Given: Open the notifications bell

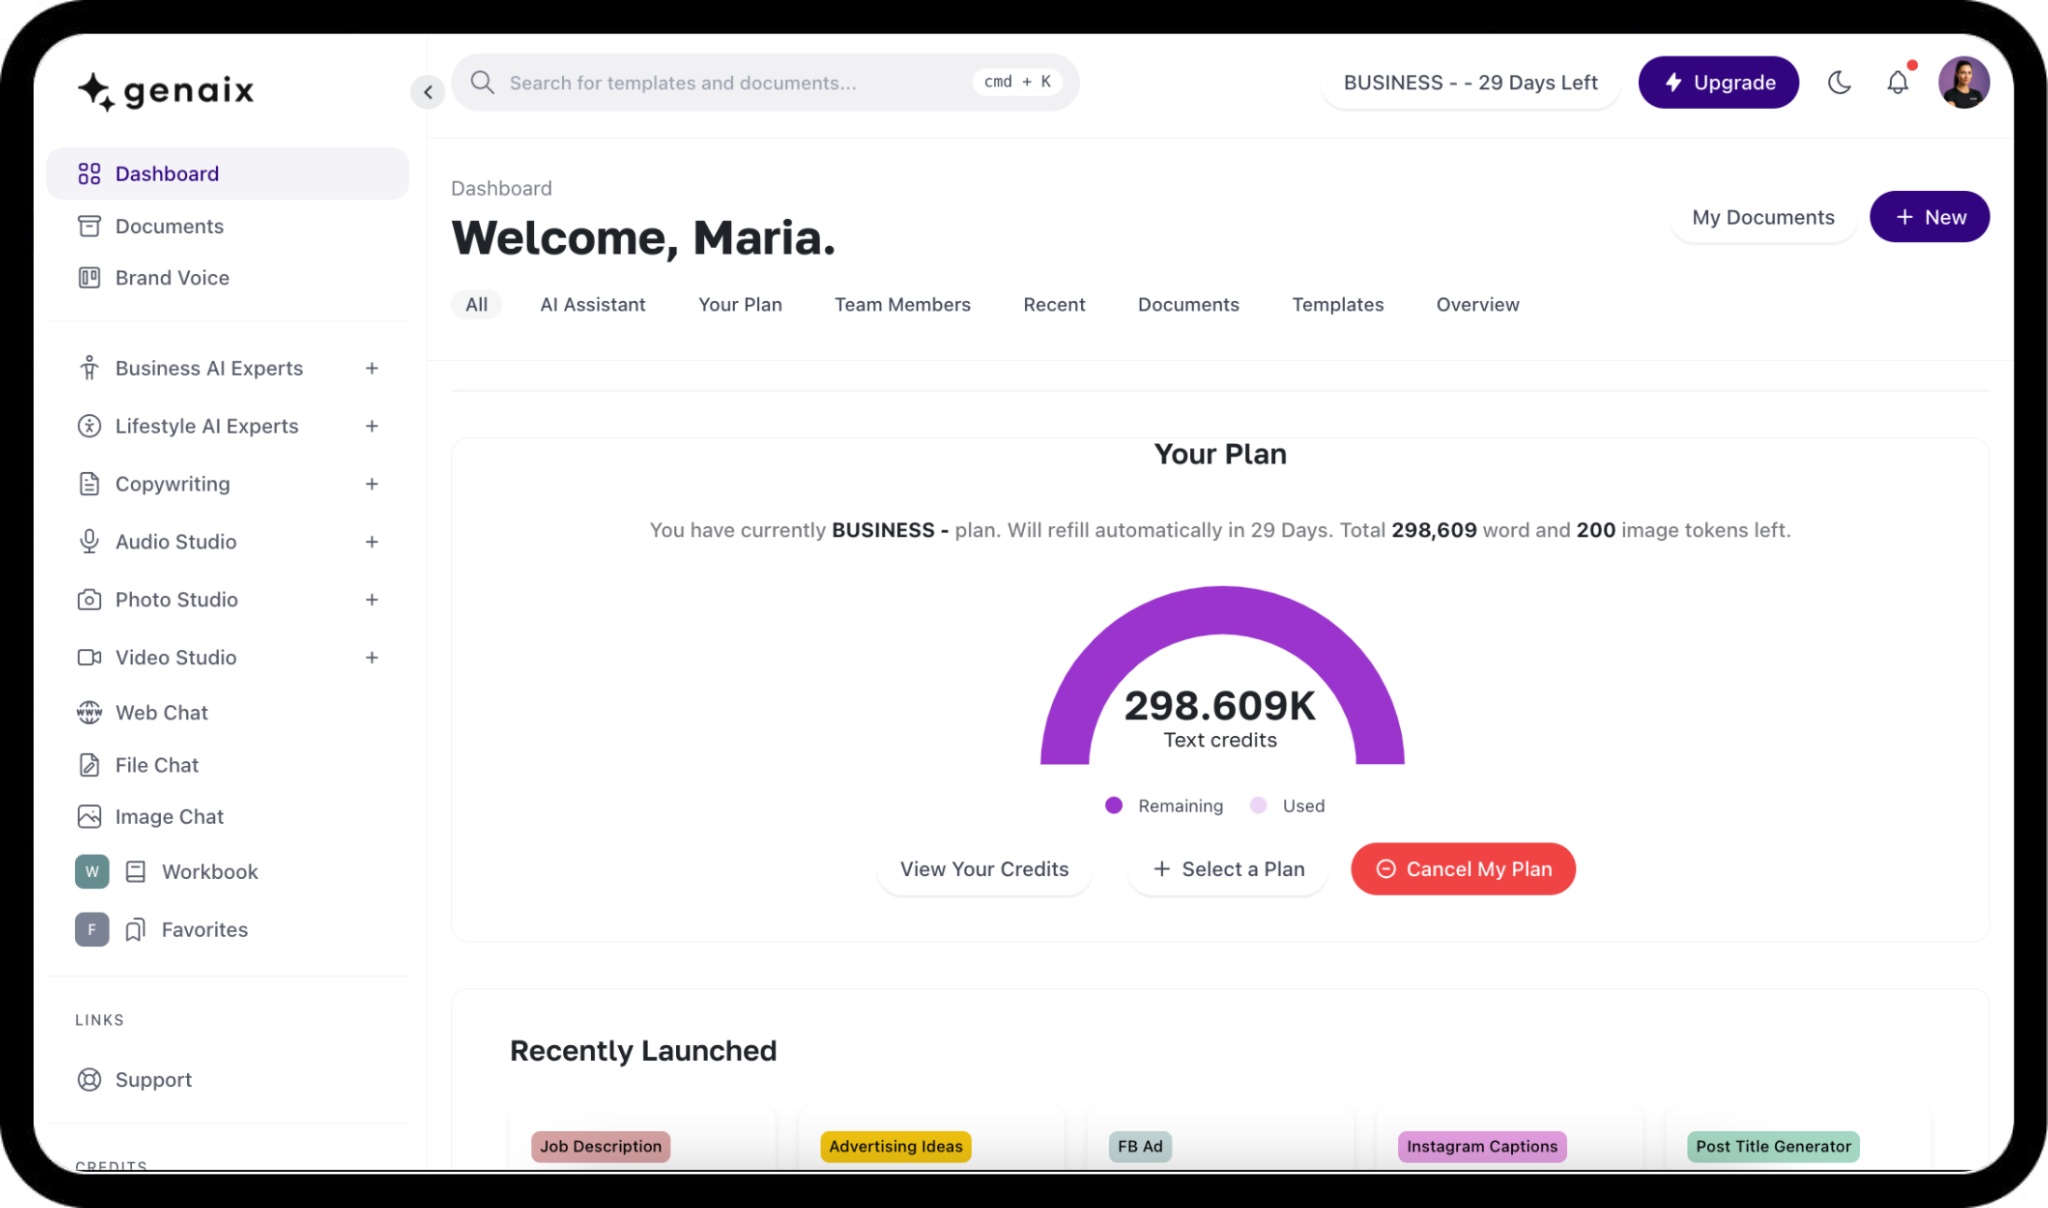Looking at the screenshot, I should [x=1898, y=83].
